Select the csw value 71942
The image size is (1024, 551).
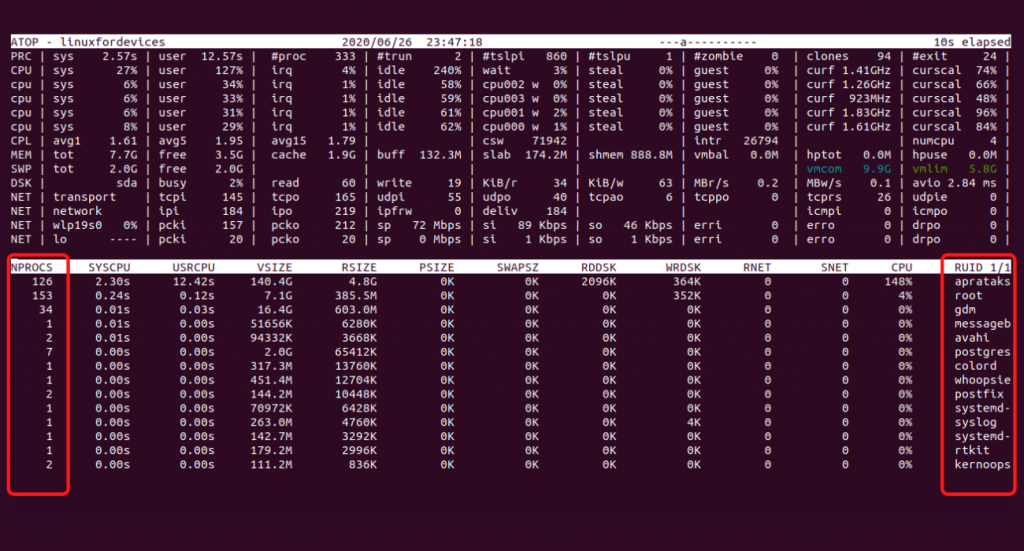[x=549, y=141]
